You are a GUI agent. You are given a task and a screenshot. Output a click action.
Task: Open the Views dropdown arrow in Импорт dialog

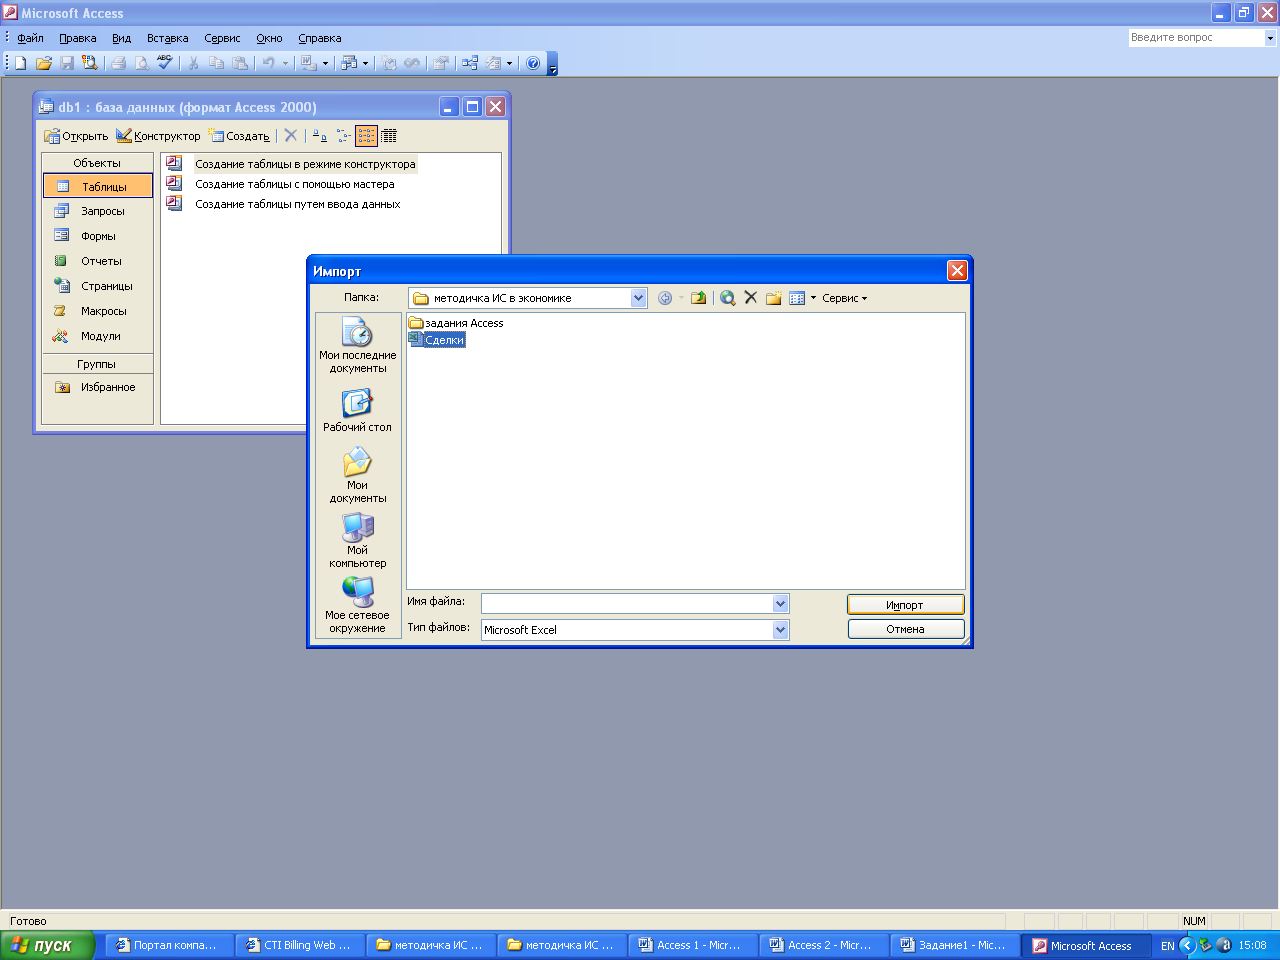(813, 298)
